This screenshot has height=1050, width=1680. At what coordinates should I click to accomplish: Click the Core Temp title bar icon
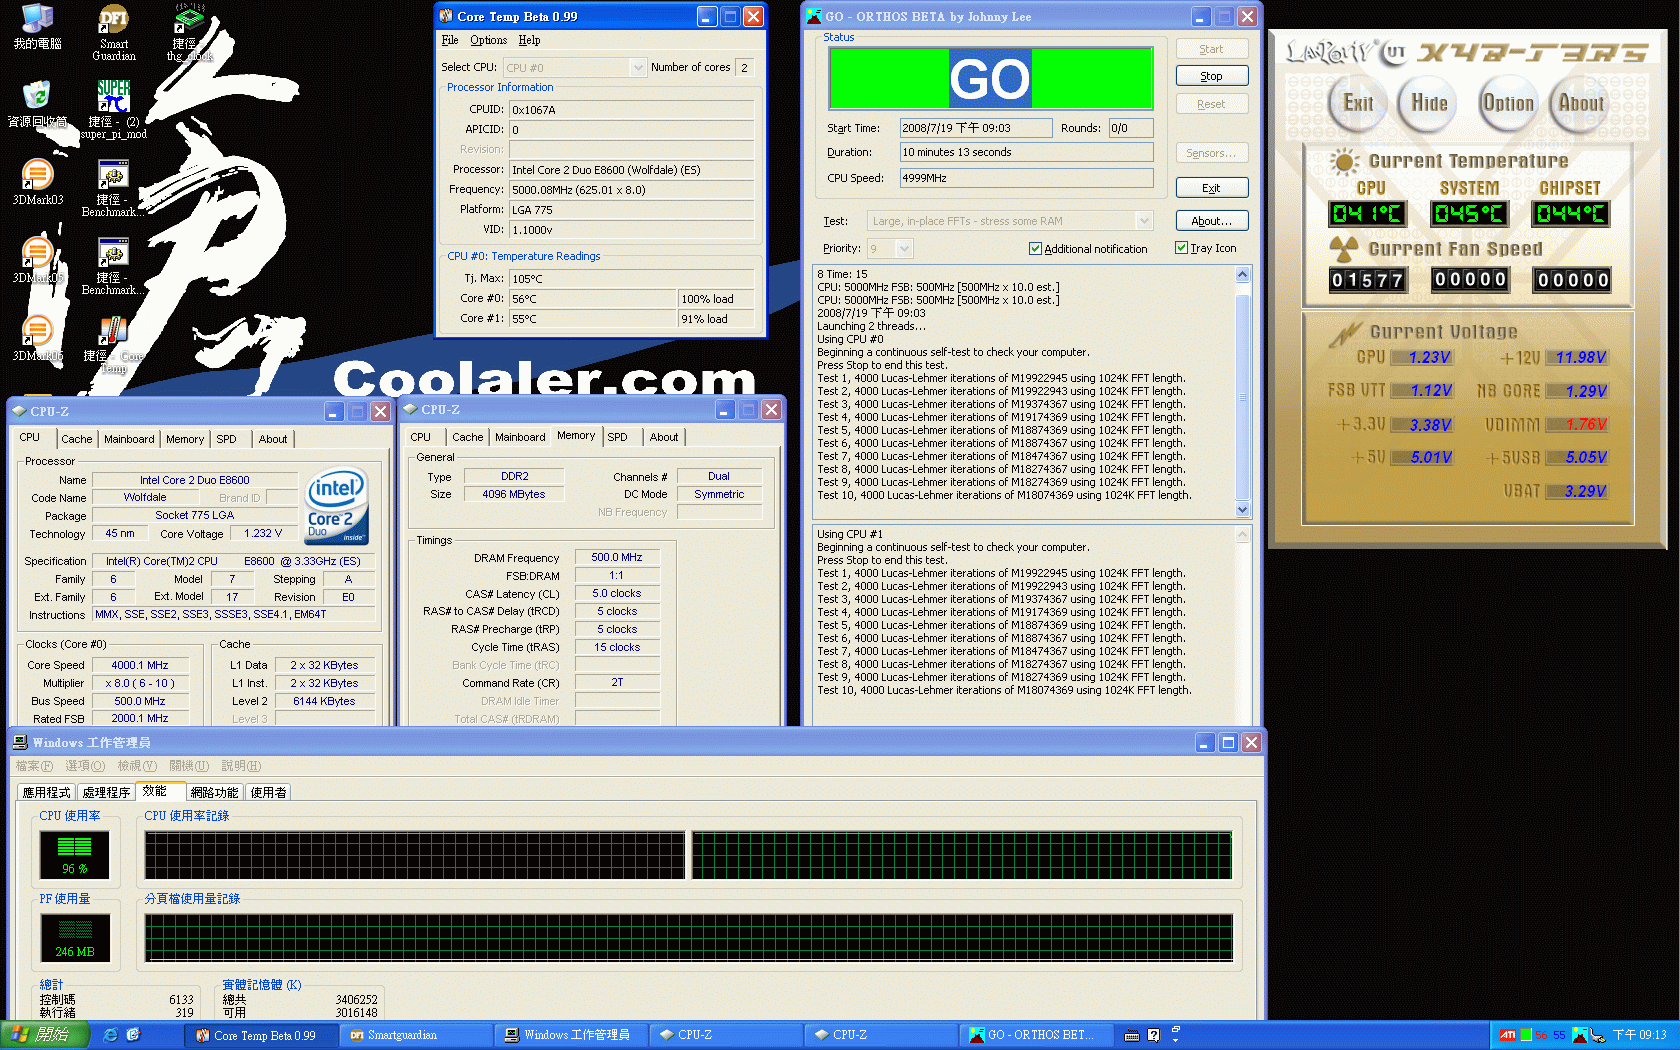tap(446, 16)
